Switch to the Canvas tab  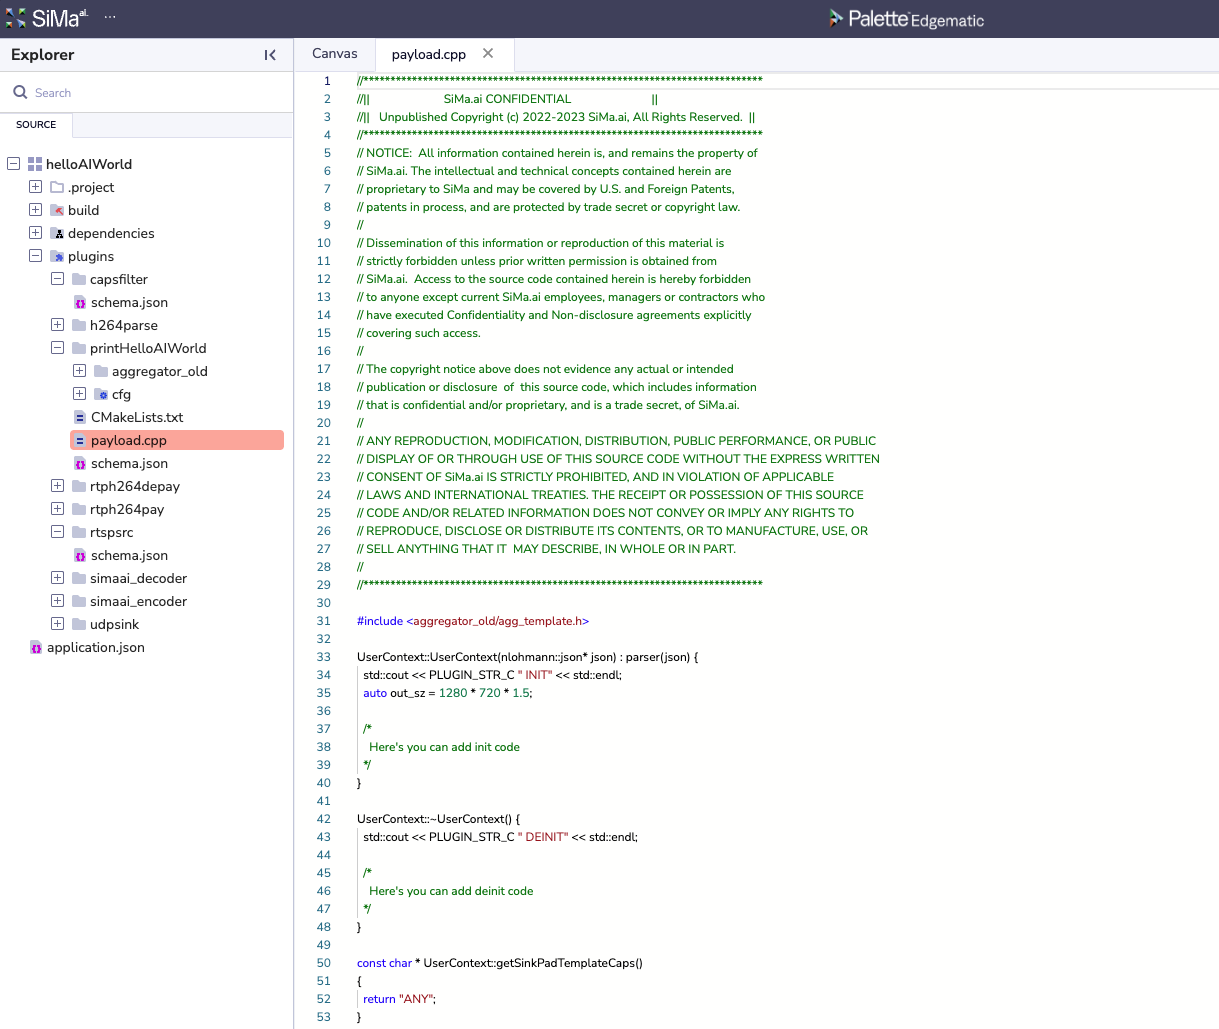pos(334,54)
